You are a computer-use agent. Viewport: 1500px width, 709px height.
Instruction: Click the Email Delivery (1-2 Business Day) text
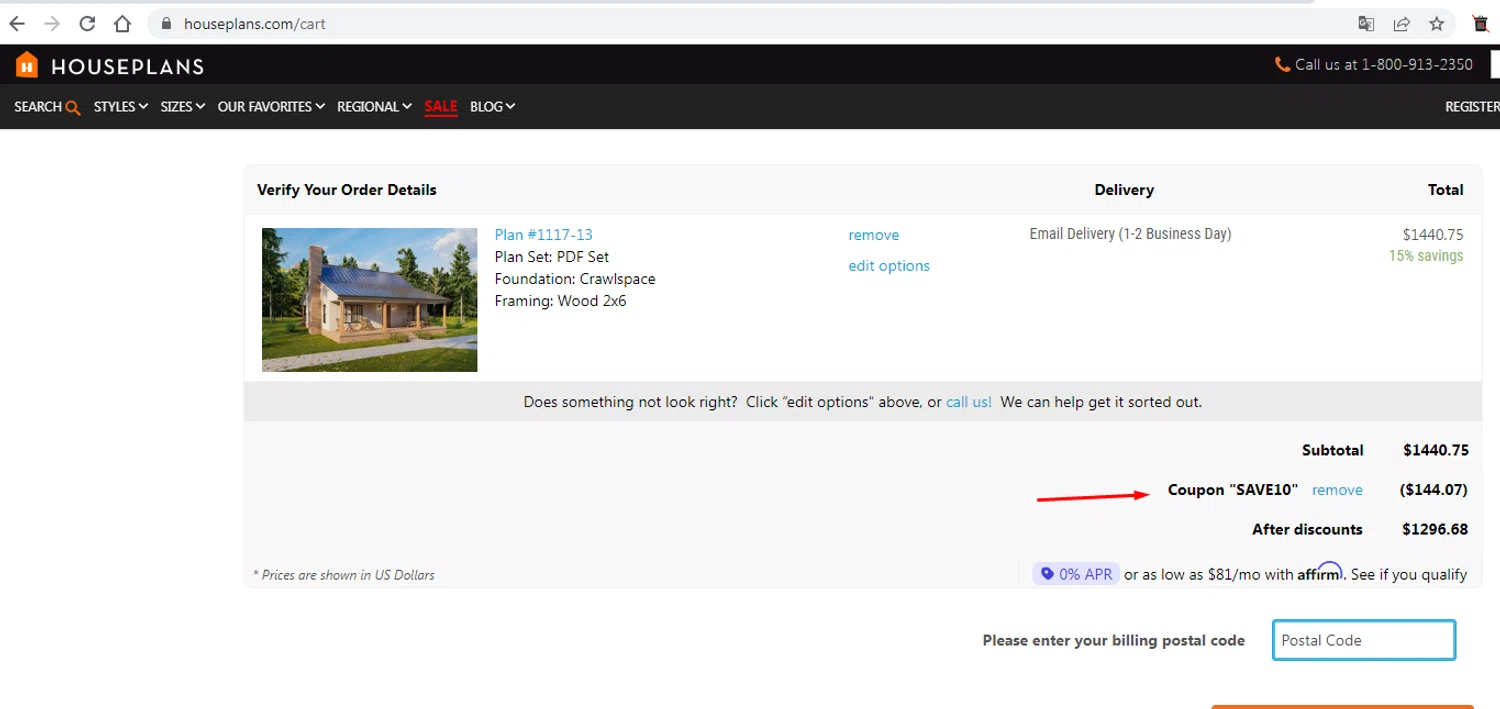click(x=1130, y=234)
